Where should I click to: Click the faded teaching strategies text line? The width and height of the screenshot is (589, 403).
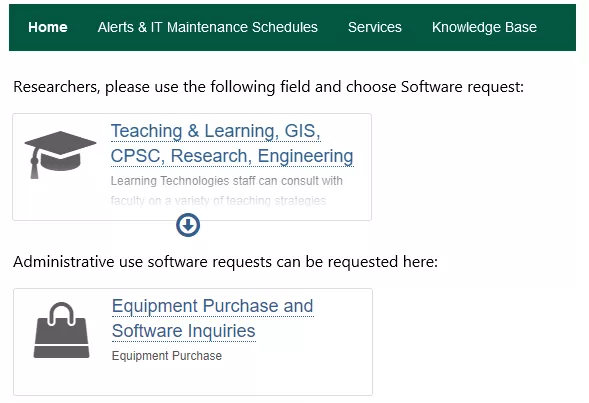(218, 201)
